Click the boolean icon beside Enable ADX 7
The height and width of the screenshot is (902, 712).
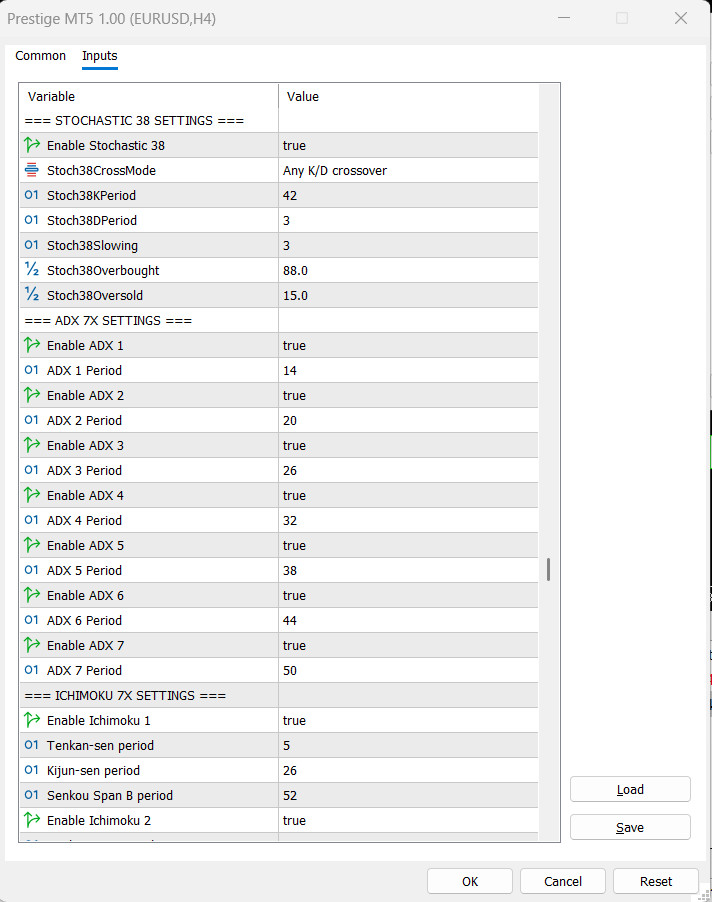pyautogui.click(x=32, y=645)
